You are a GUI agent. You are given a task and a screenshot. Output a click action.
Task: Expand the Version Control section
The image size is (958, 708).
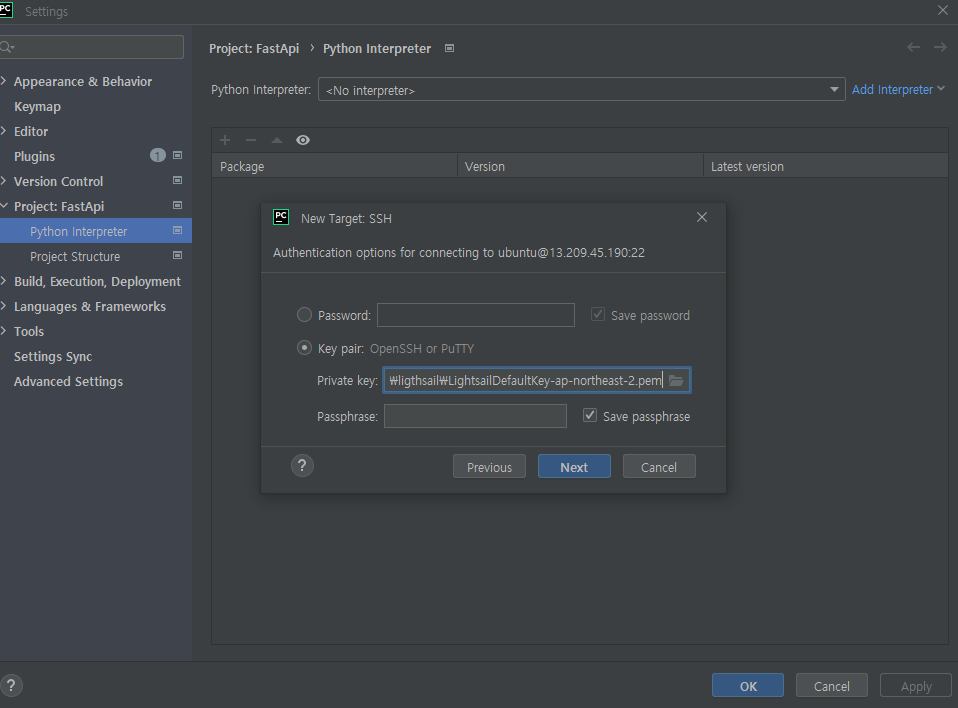[4, 181]
